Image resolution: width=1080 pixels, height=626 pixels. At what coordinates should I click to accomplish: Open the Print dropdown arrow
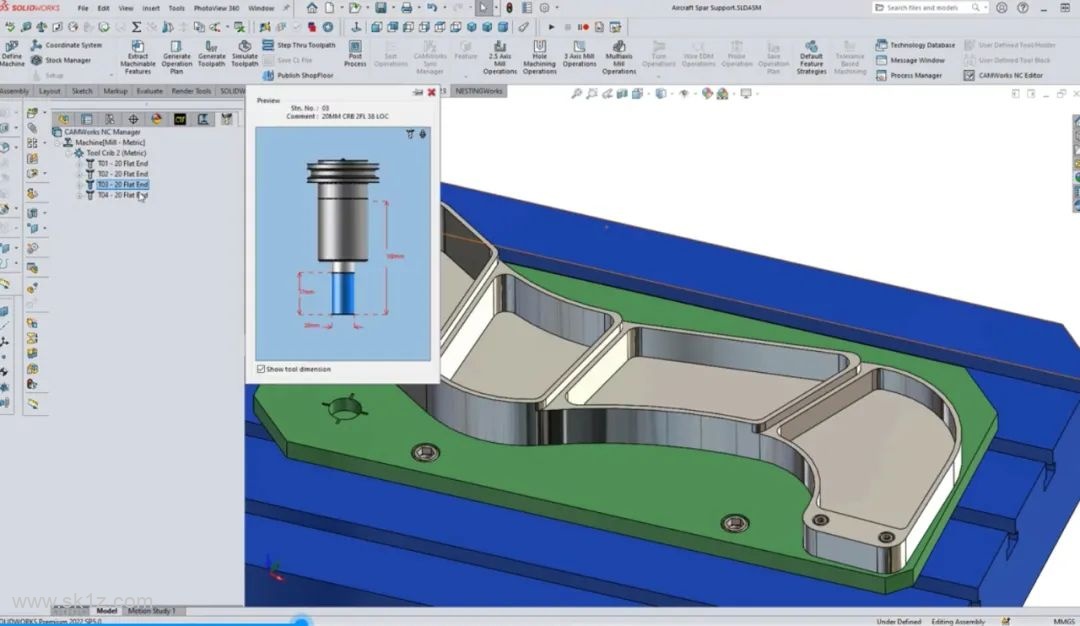click(418, 8)
